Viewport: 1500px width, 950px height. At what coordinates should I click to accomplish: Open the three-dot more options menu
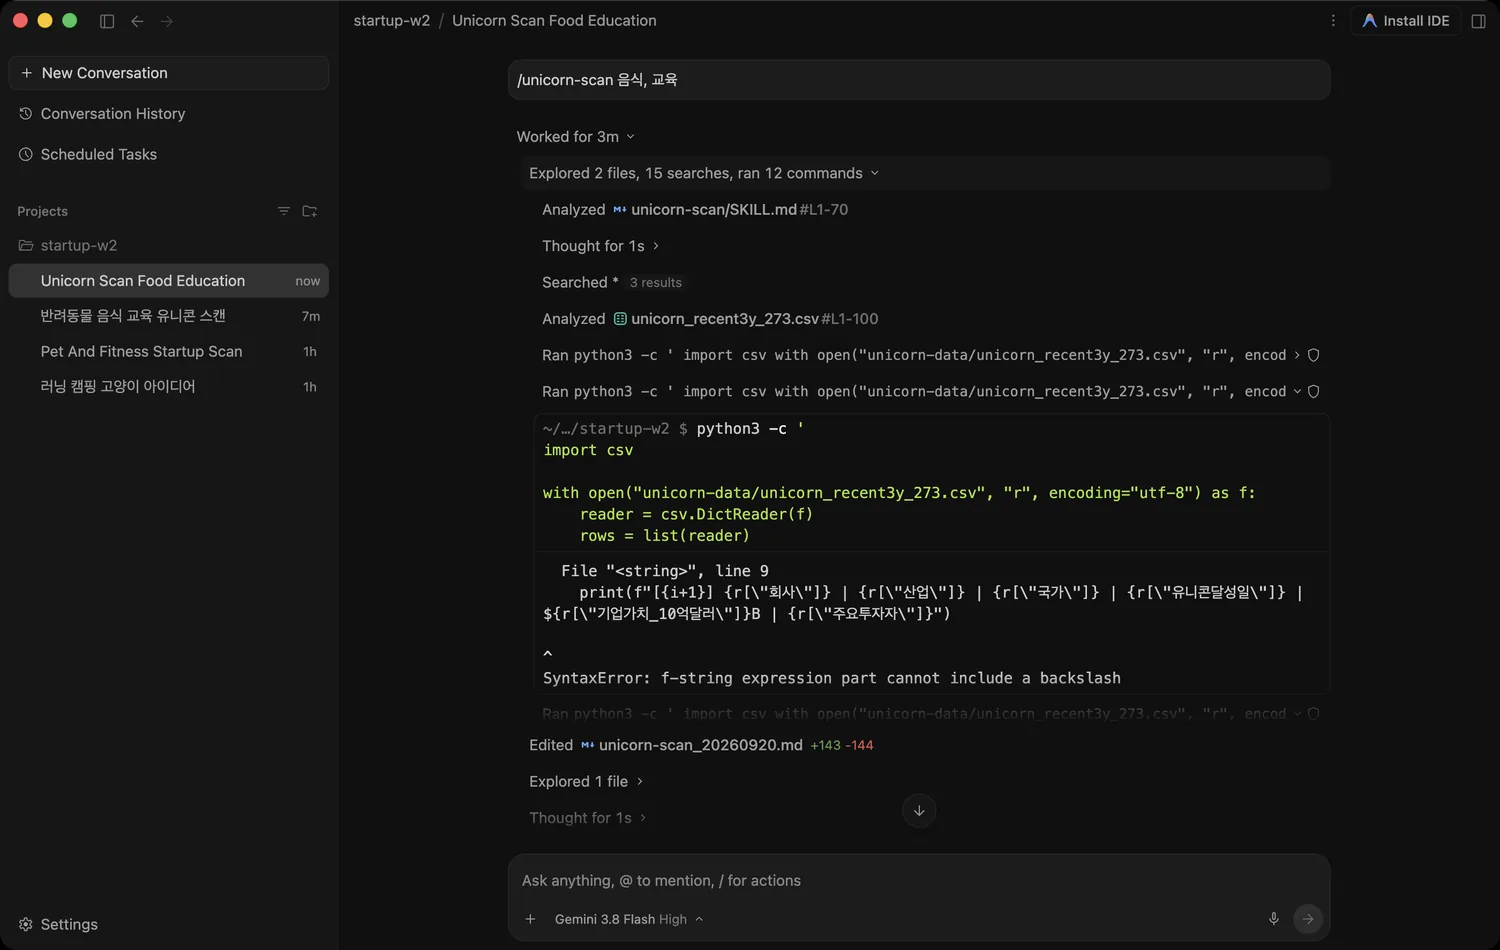pos(1333,20)
